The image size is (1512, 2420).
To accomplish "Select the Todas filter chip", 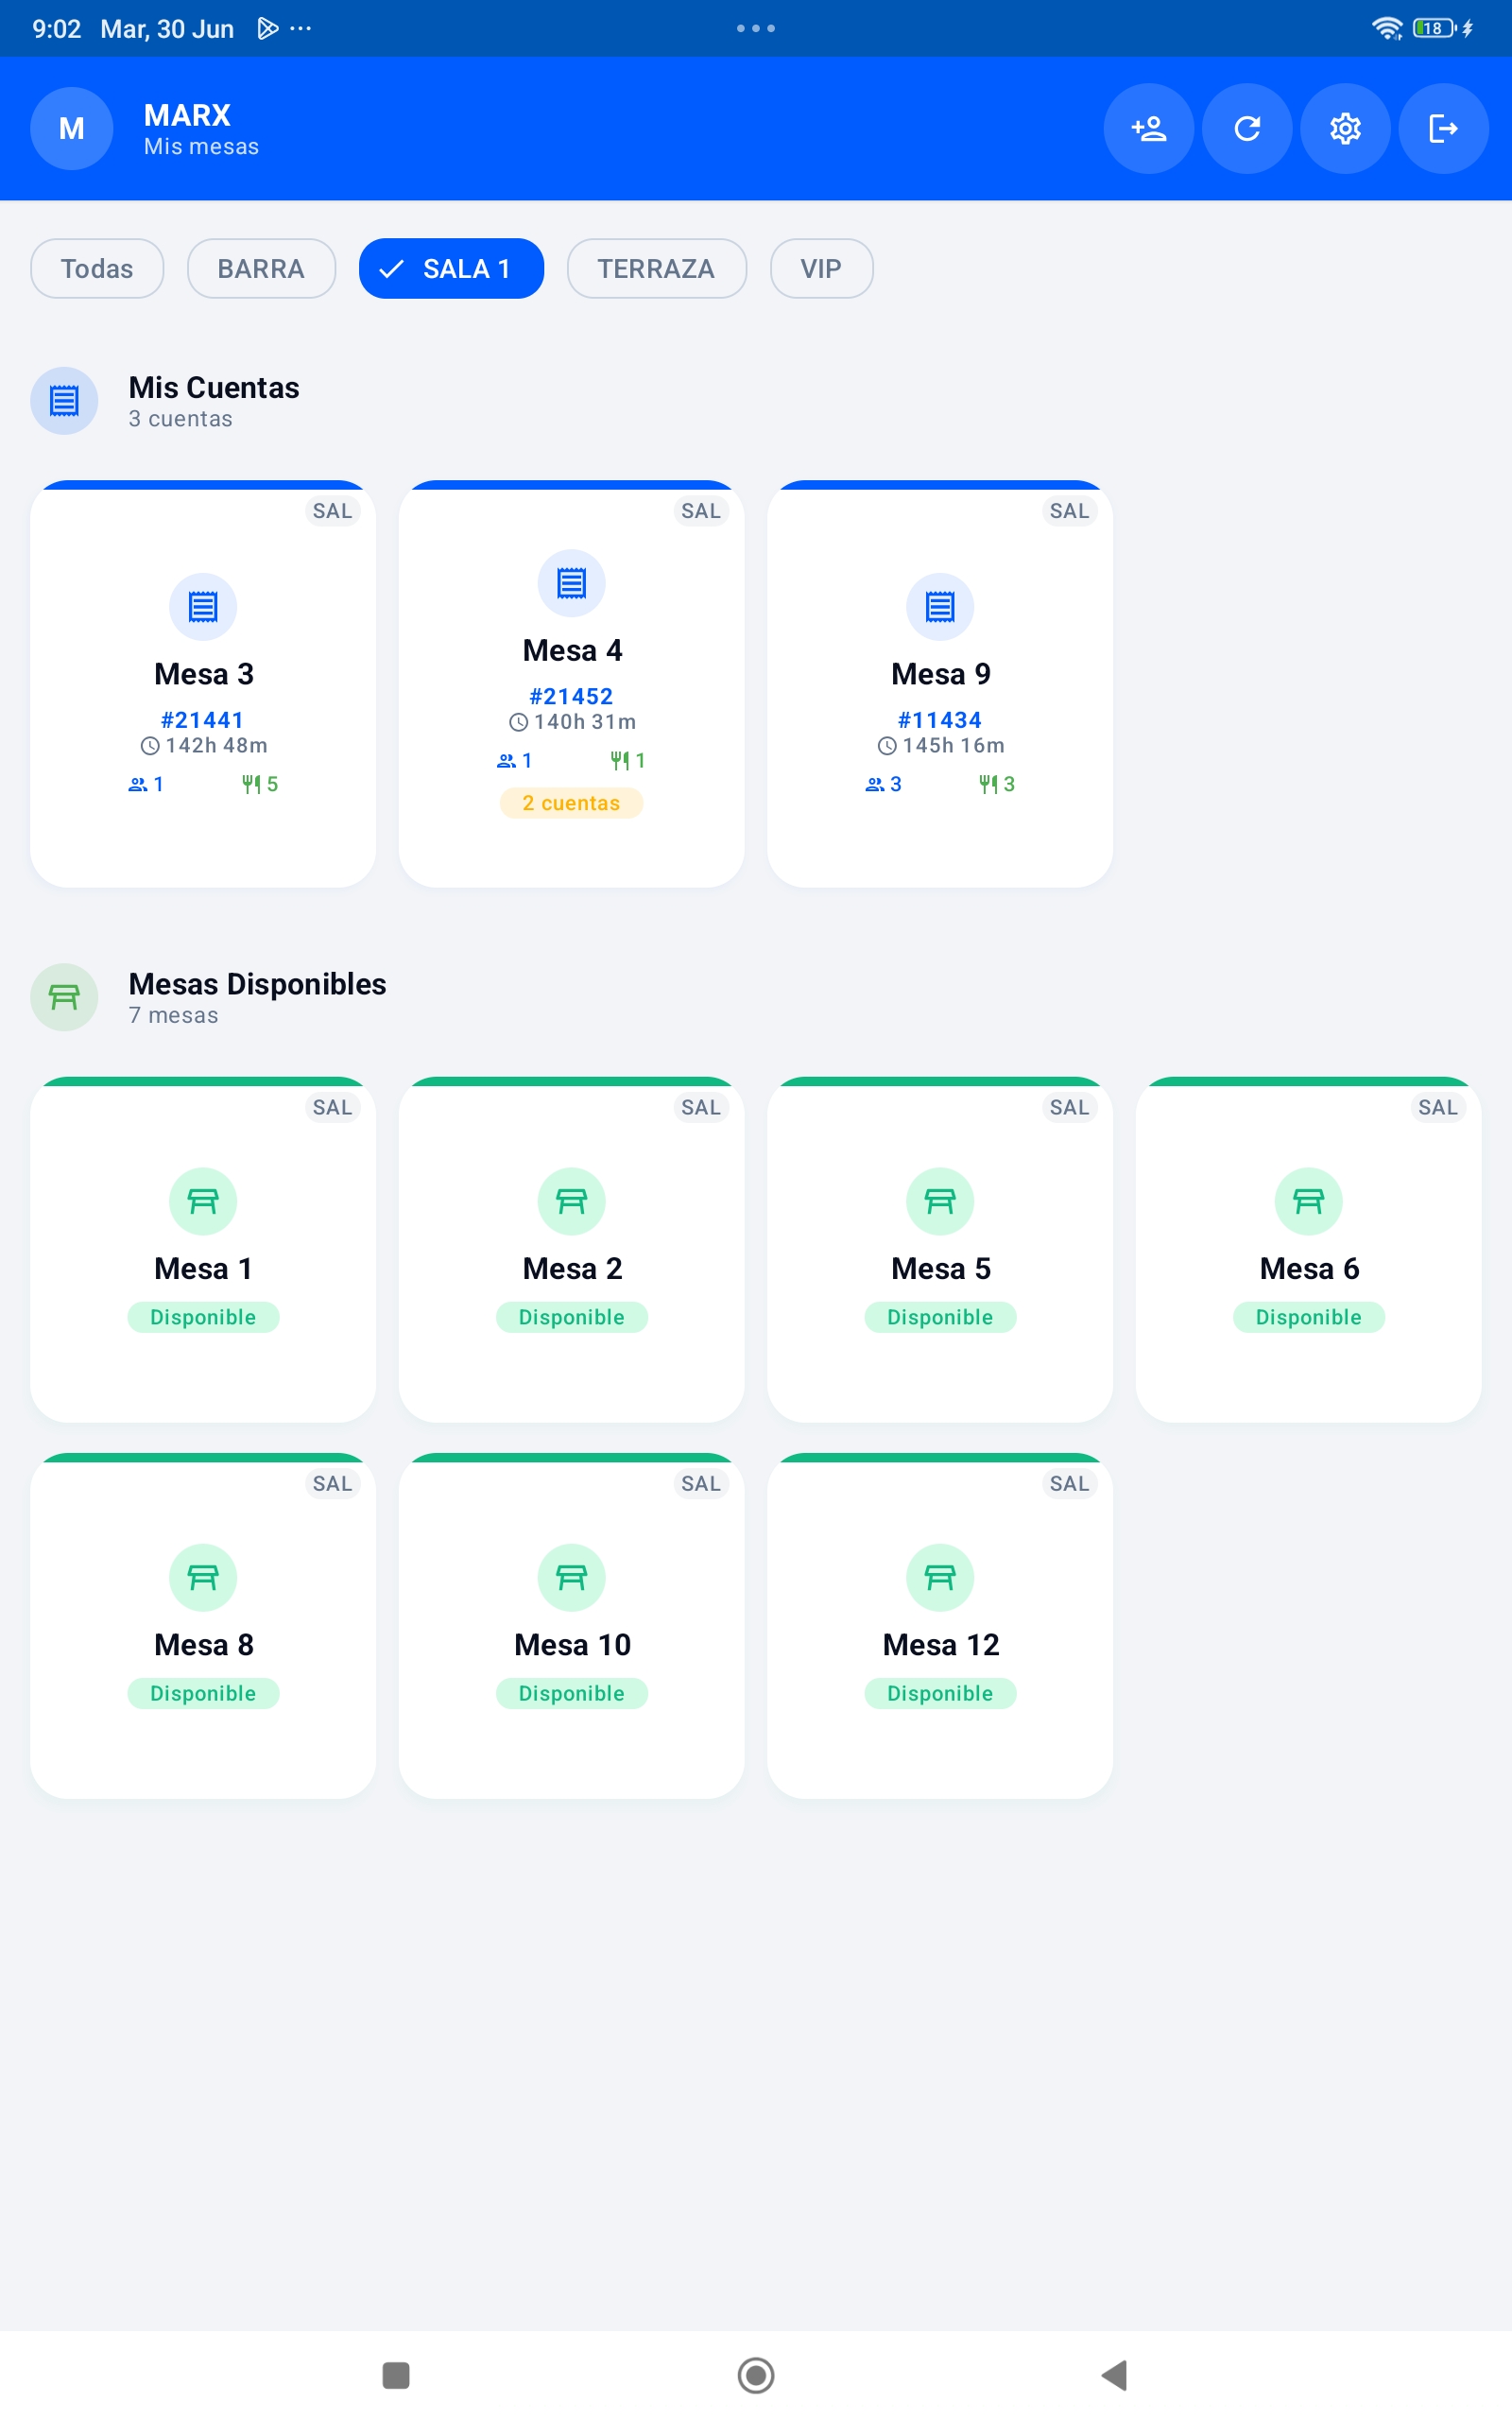I will tap(97, 268).
